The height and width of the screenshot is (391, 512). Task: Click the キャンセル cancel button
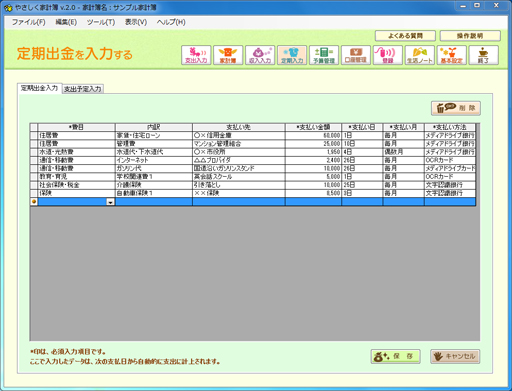point(455,356)
